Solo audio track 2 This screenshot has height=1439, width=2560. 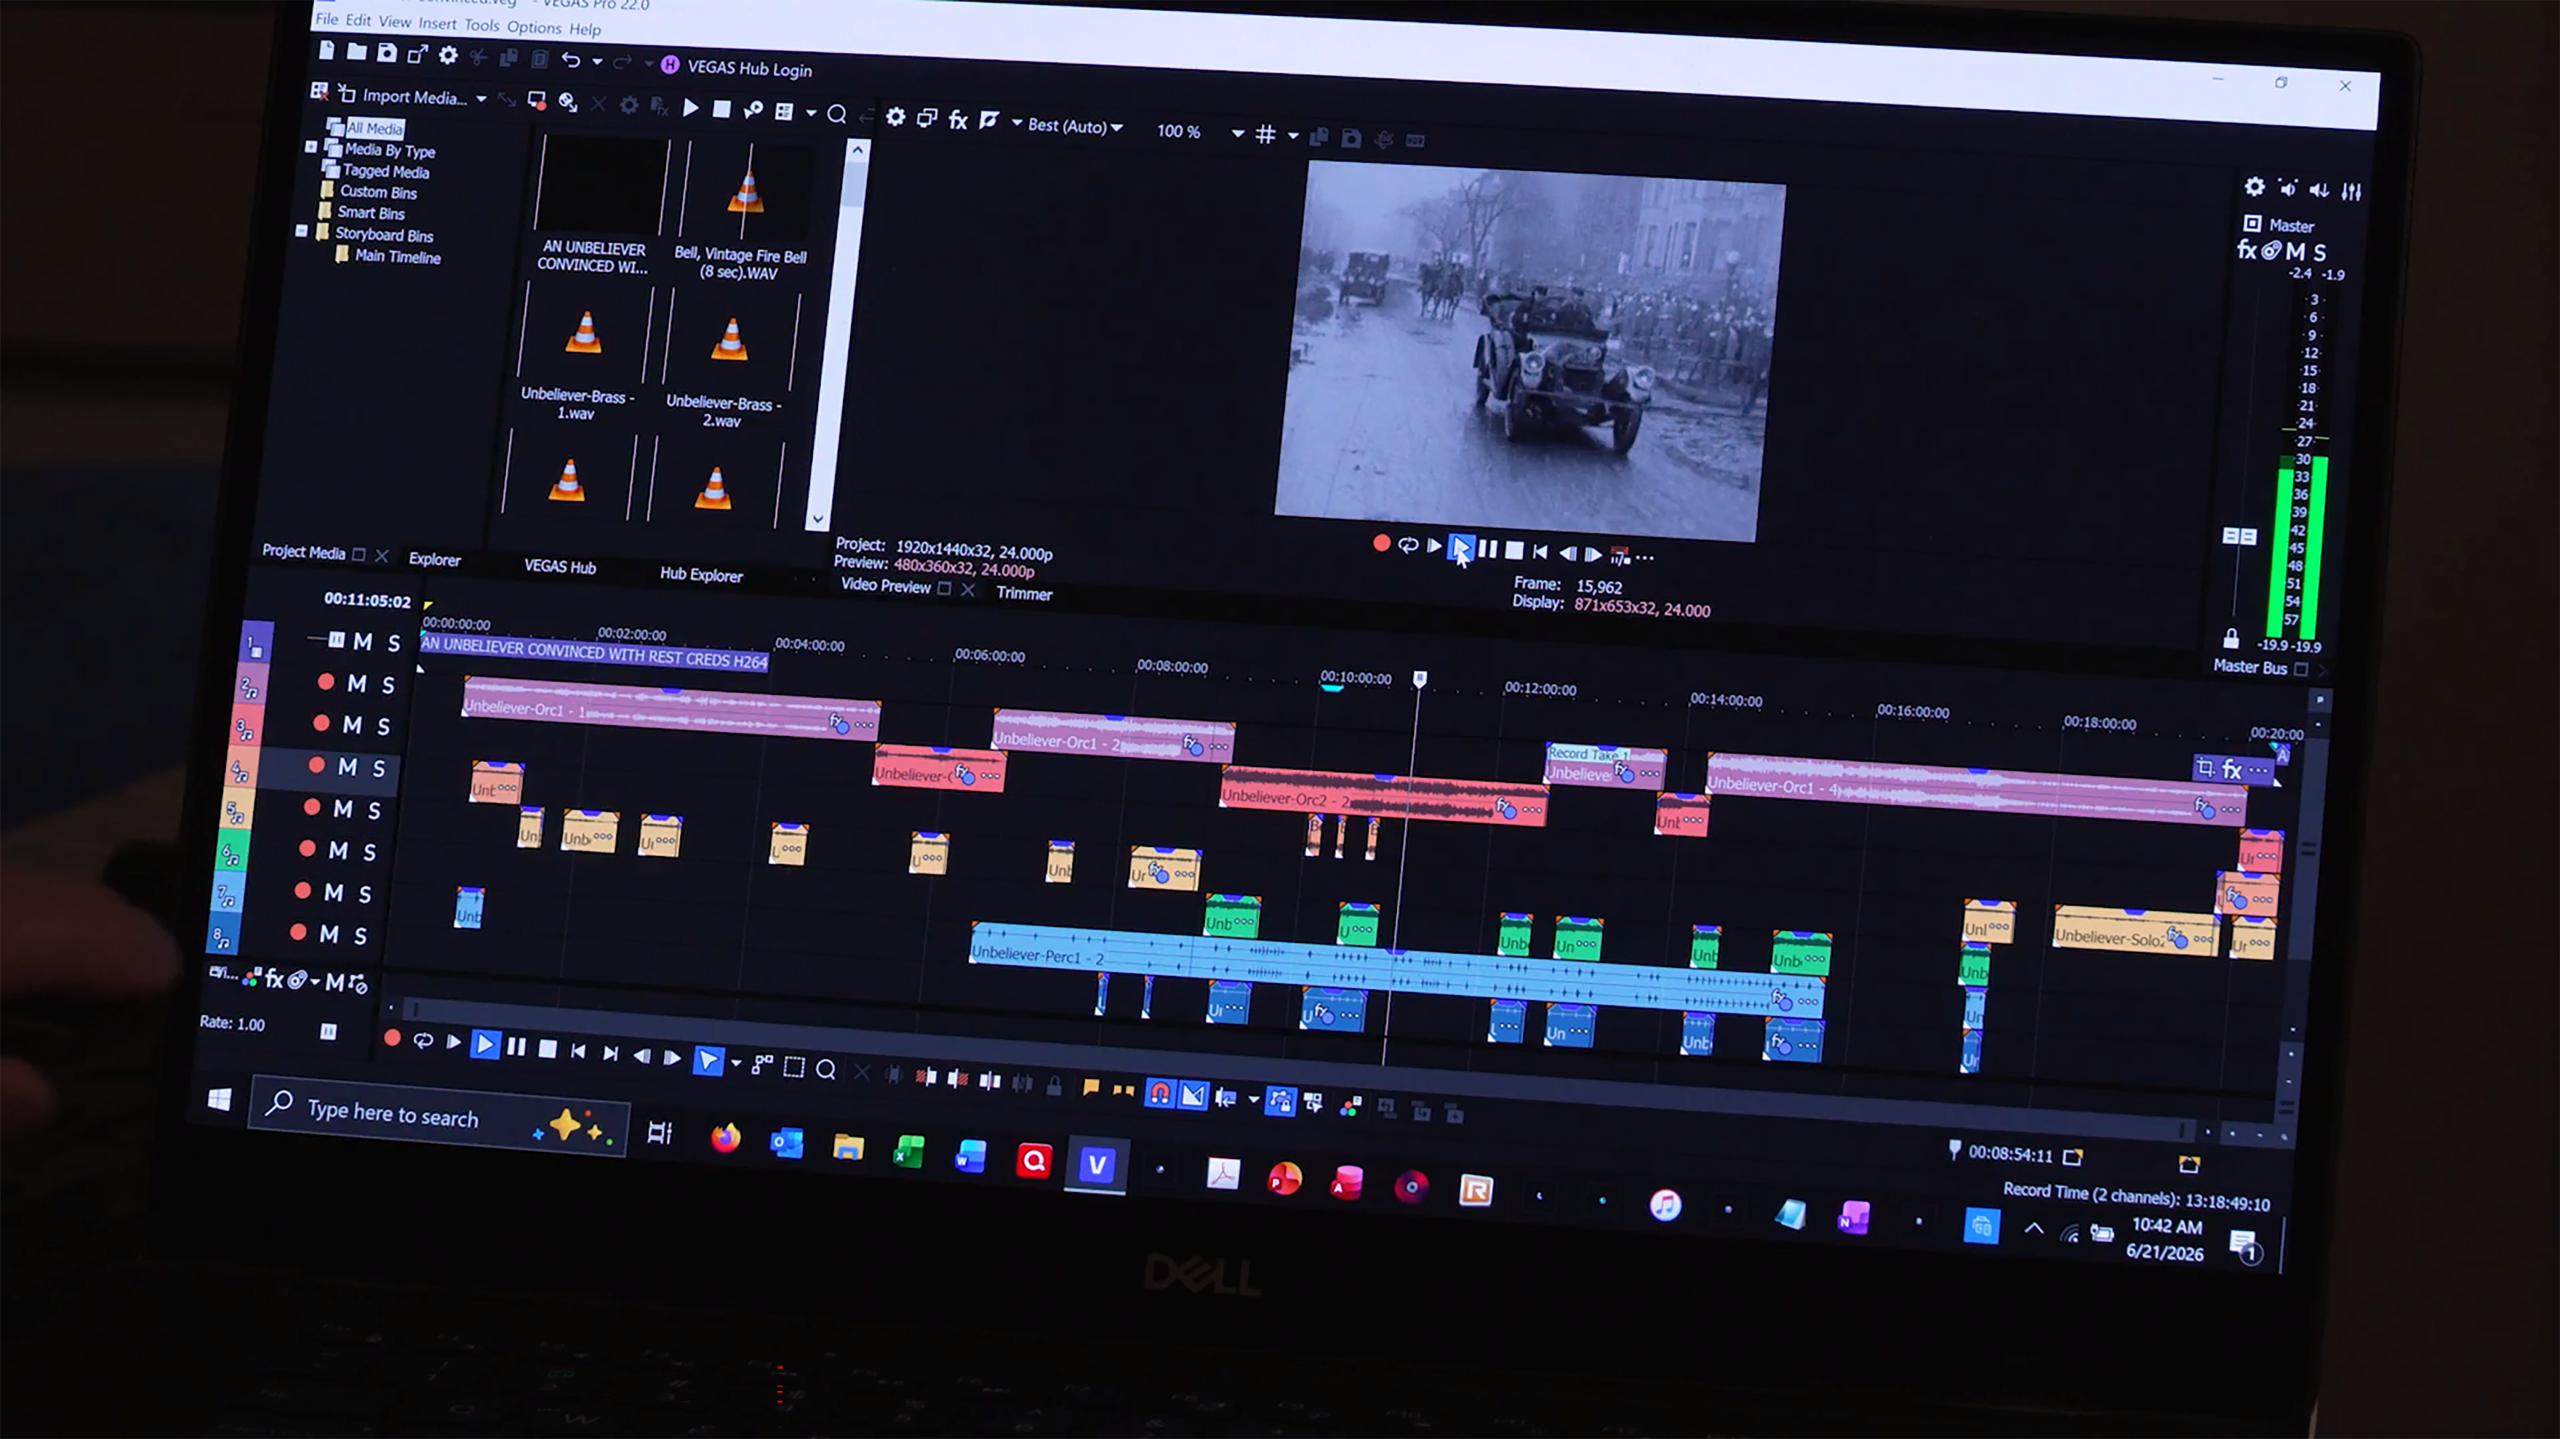pos(389,685)
